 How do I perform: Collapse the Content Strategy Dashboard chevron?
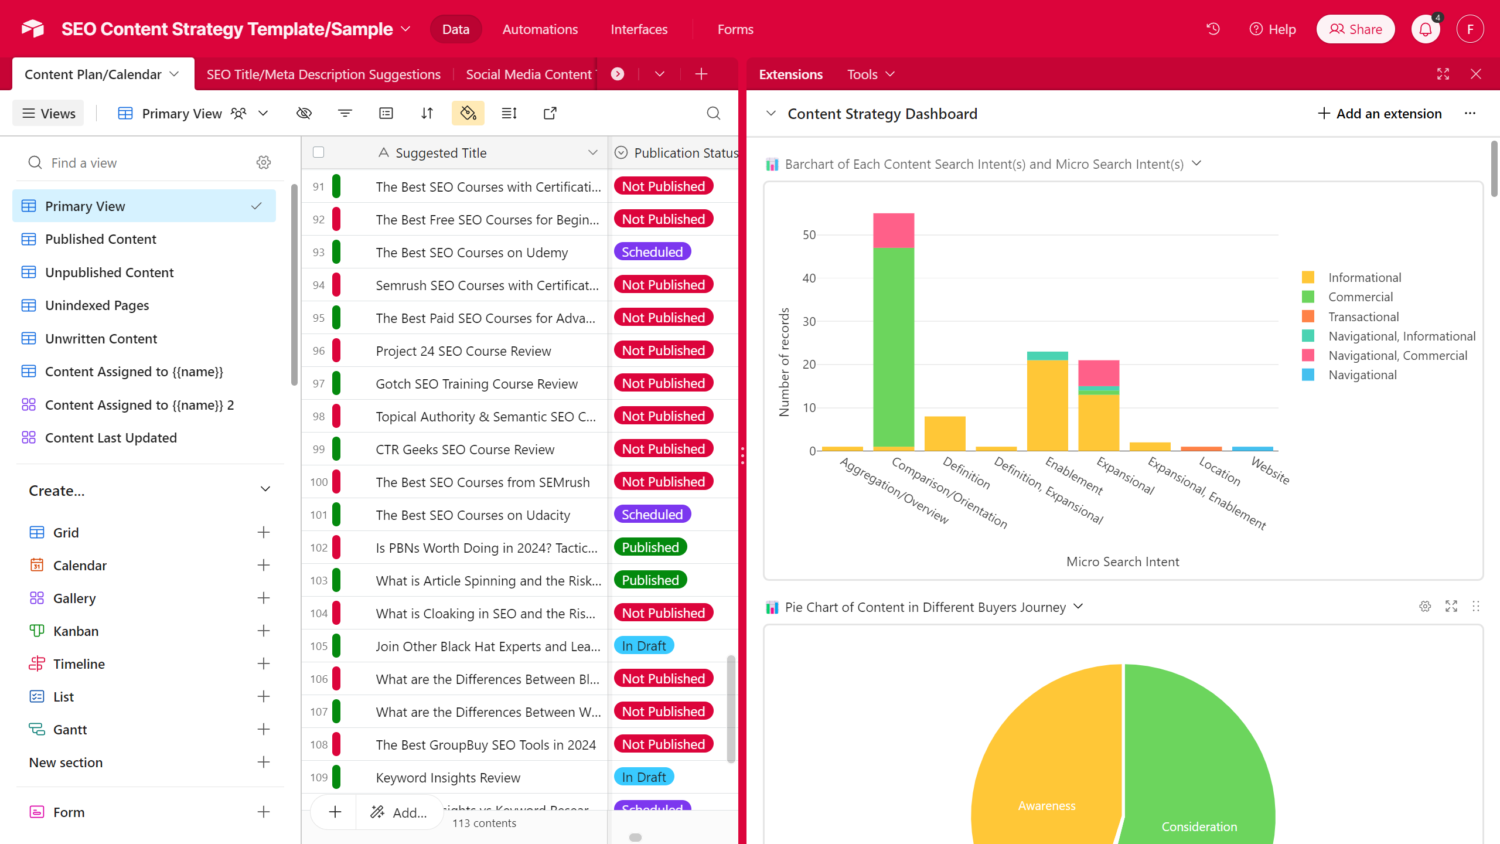pyautogui.click(x=771, y=114)
